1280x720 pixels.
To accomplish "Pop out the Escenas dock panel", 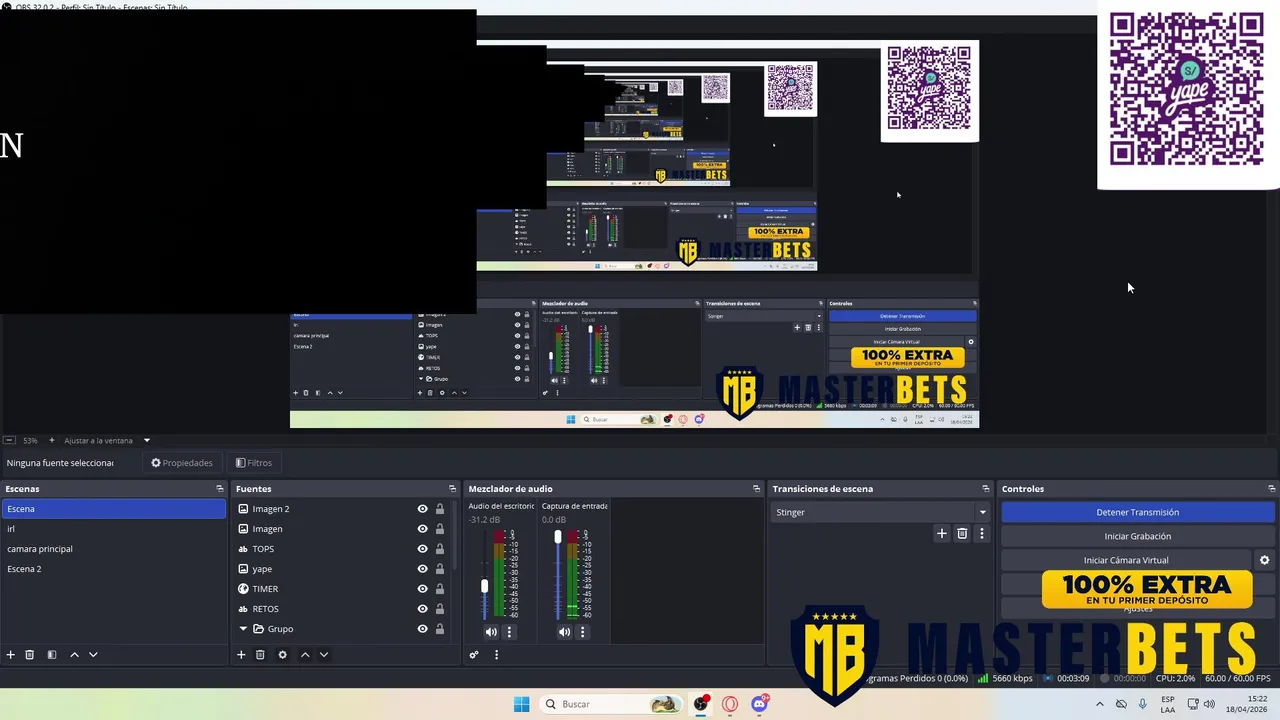I will pyautogui.click(x=220, y=489).
